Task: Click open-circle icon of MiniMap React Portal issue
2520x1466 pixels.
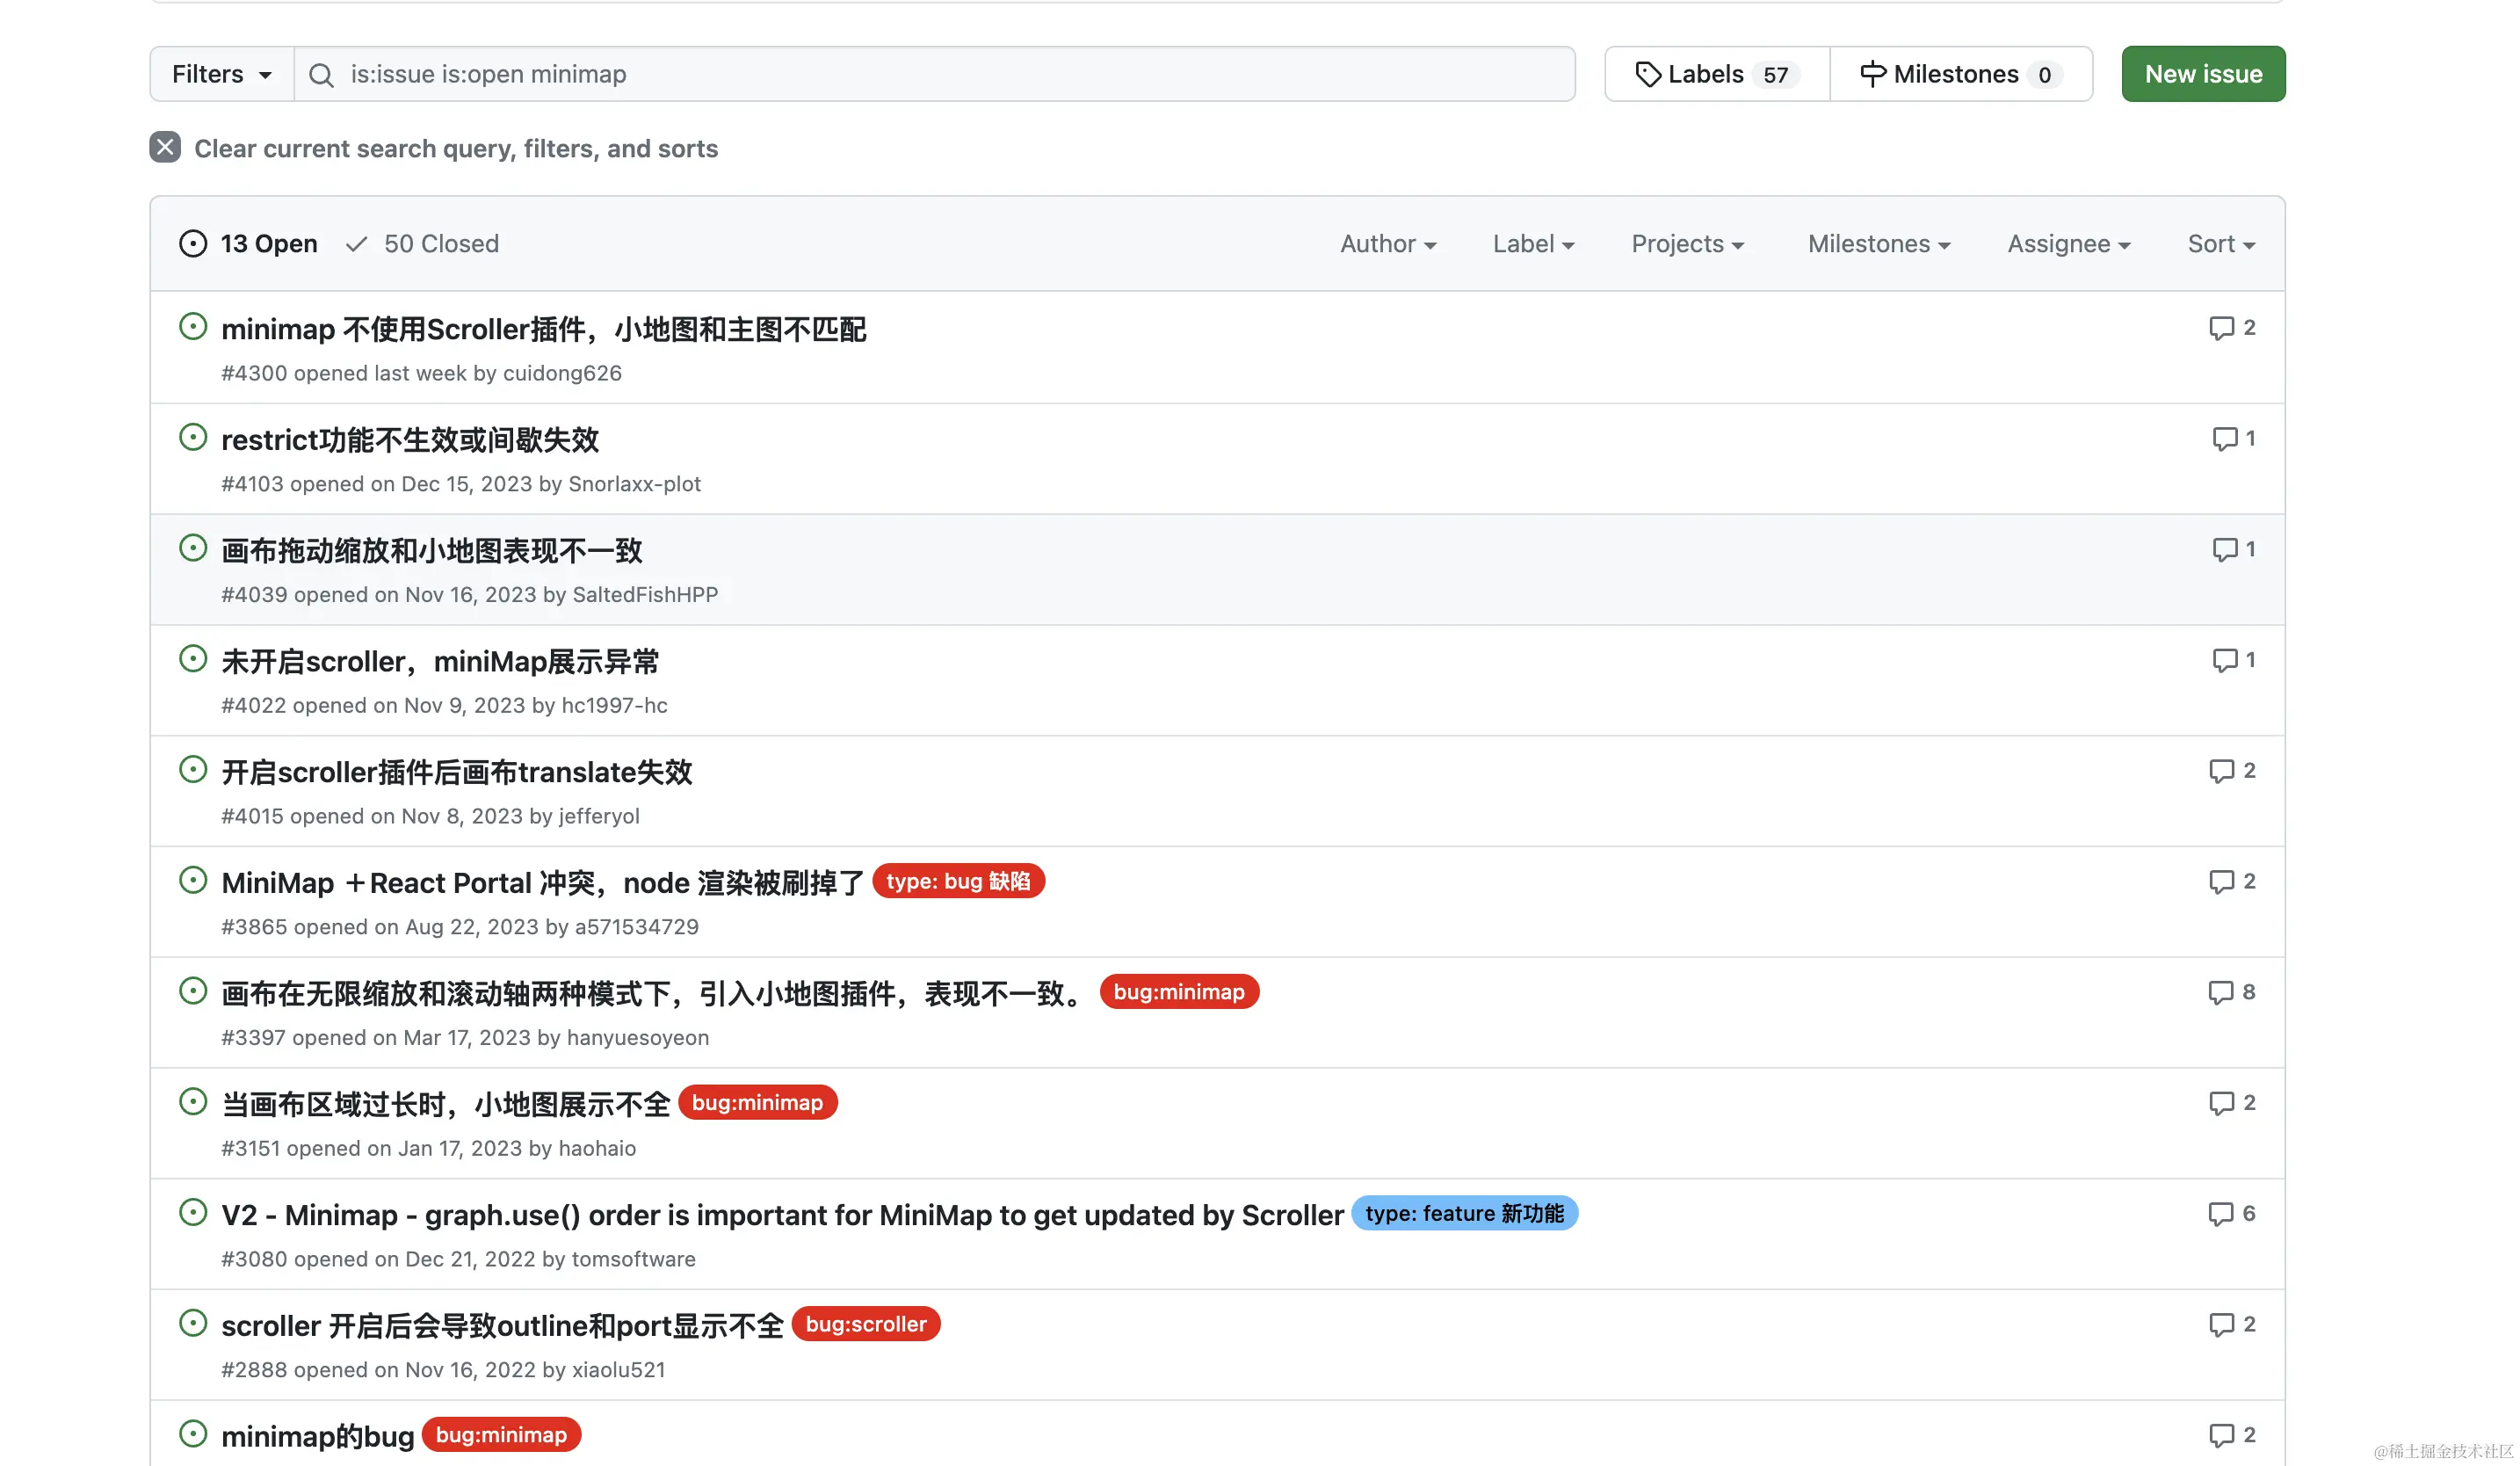Action: 193,881
